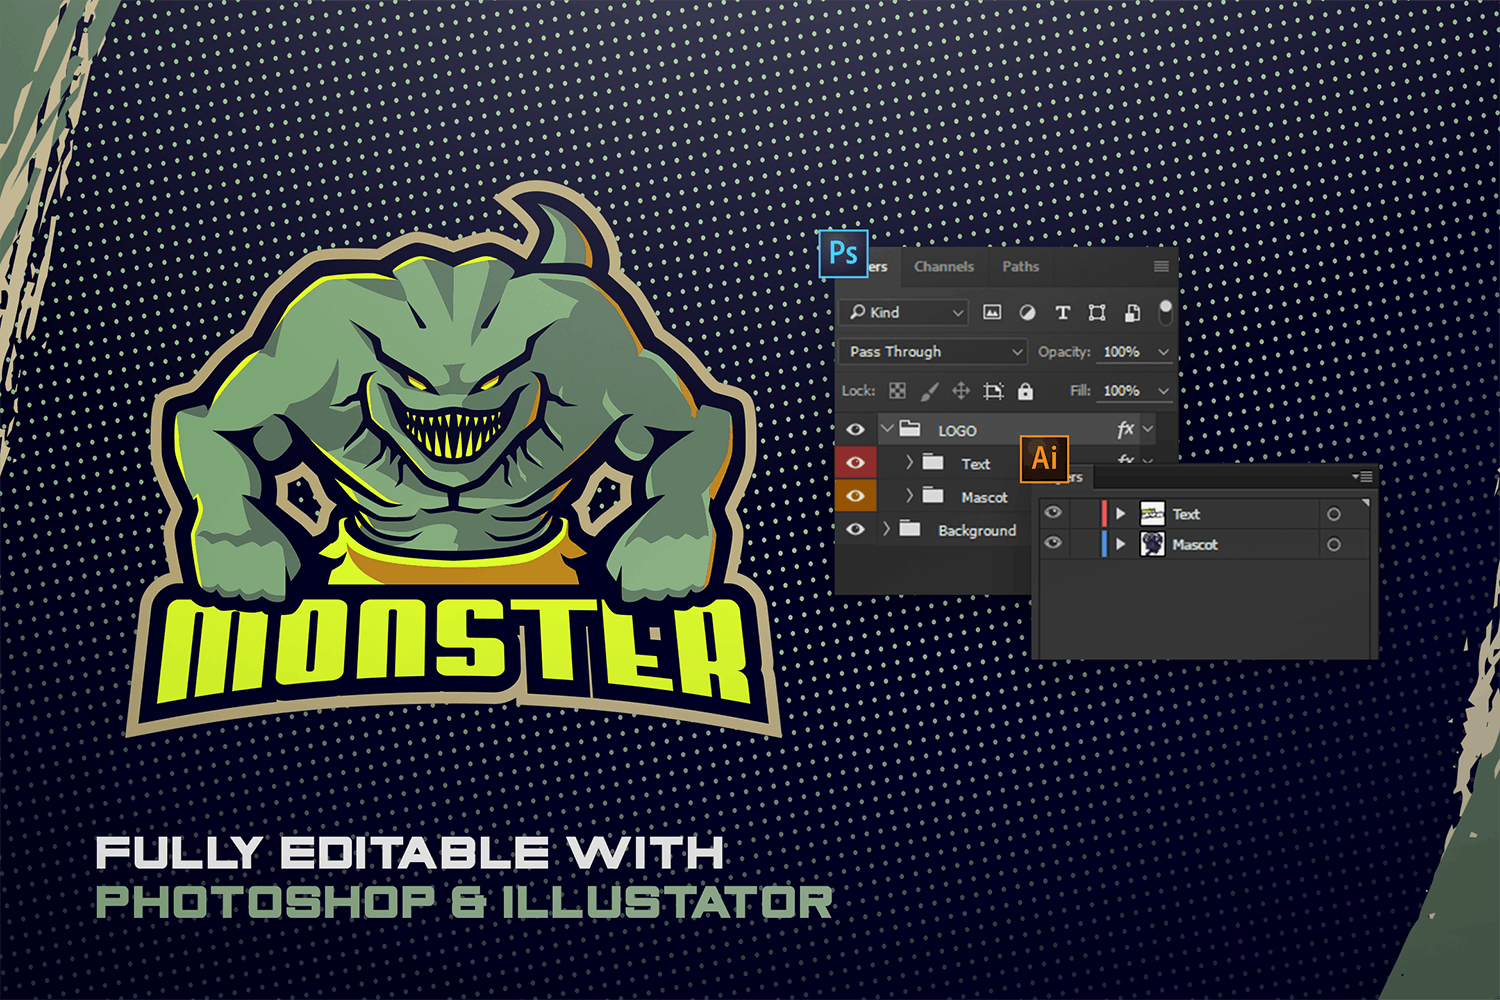Click target circle for Illustrator Mascot layer
1500x1000 pixels.
coord(1333,545)
